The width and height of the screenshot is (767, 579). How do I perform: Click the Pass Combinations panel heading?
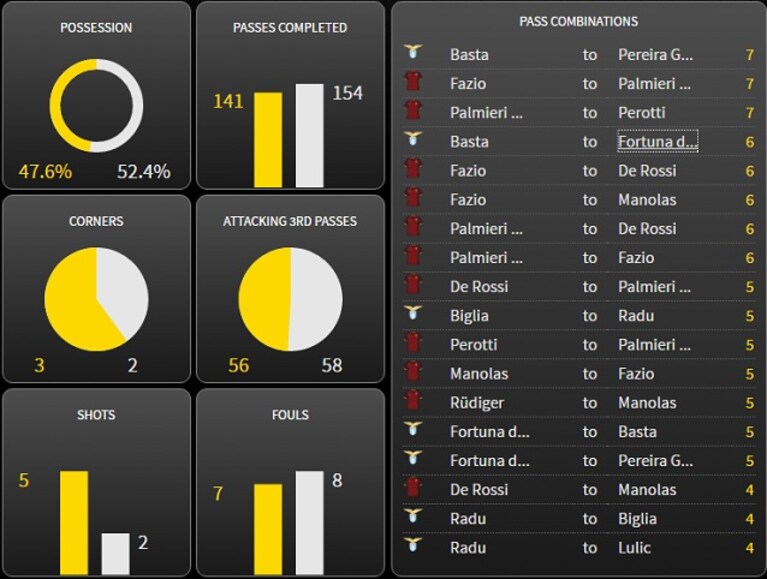(578, 22)
